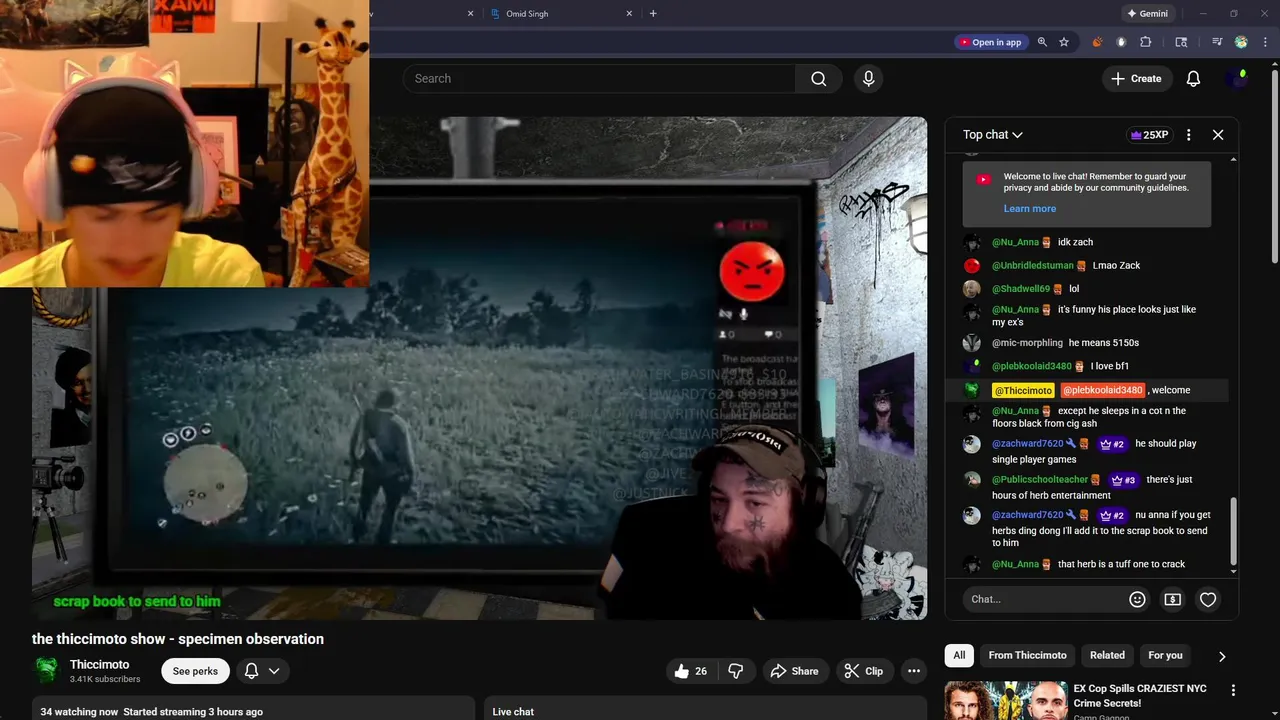Image resolution: width=1280 pixels, height=720 pixels.
Task: Start voice search with microphone icon
Action: [868, 78]
